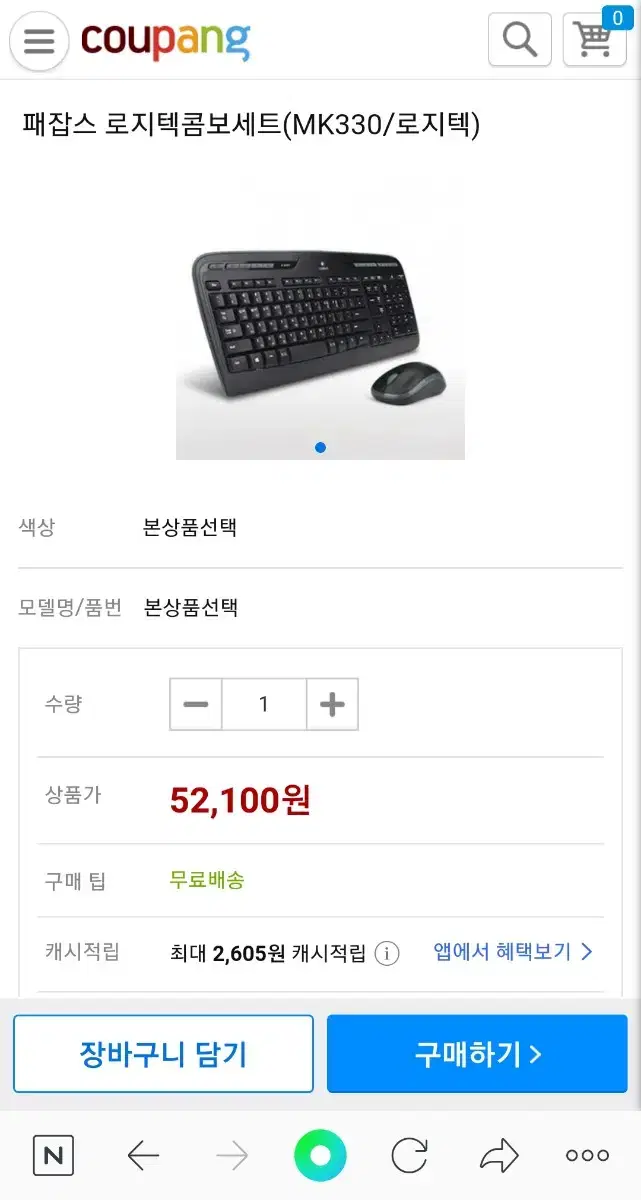Tap the 구매하기 purchase button
This screenshot has width=641, height=1200.
click(478, 1054)
